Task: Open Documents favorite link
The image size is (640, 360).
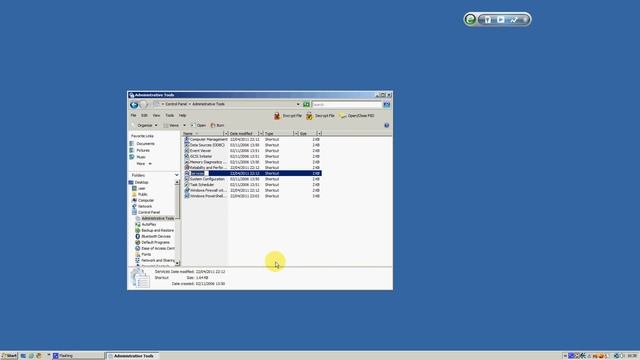Action: click(x=142, y=144)
